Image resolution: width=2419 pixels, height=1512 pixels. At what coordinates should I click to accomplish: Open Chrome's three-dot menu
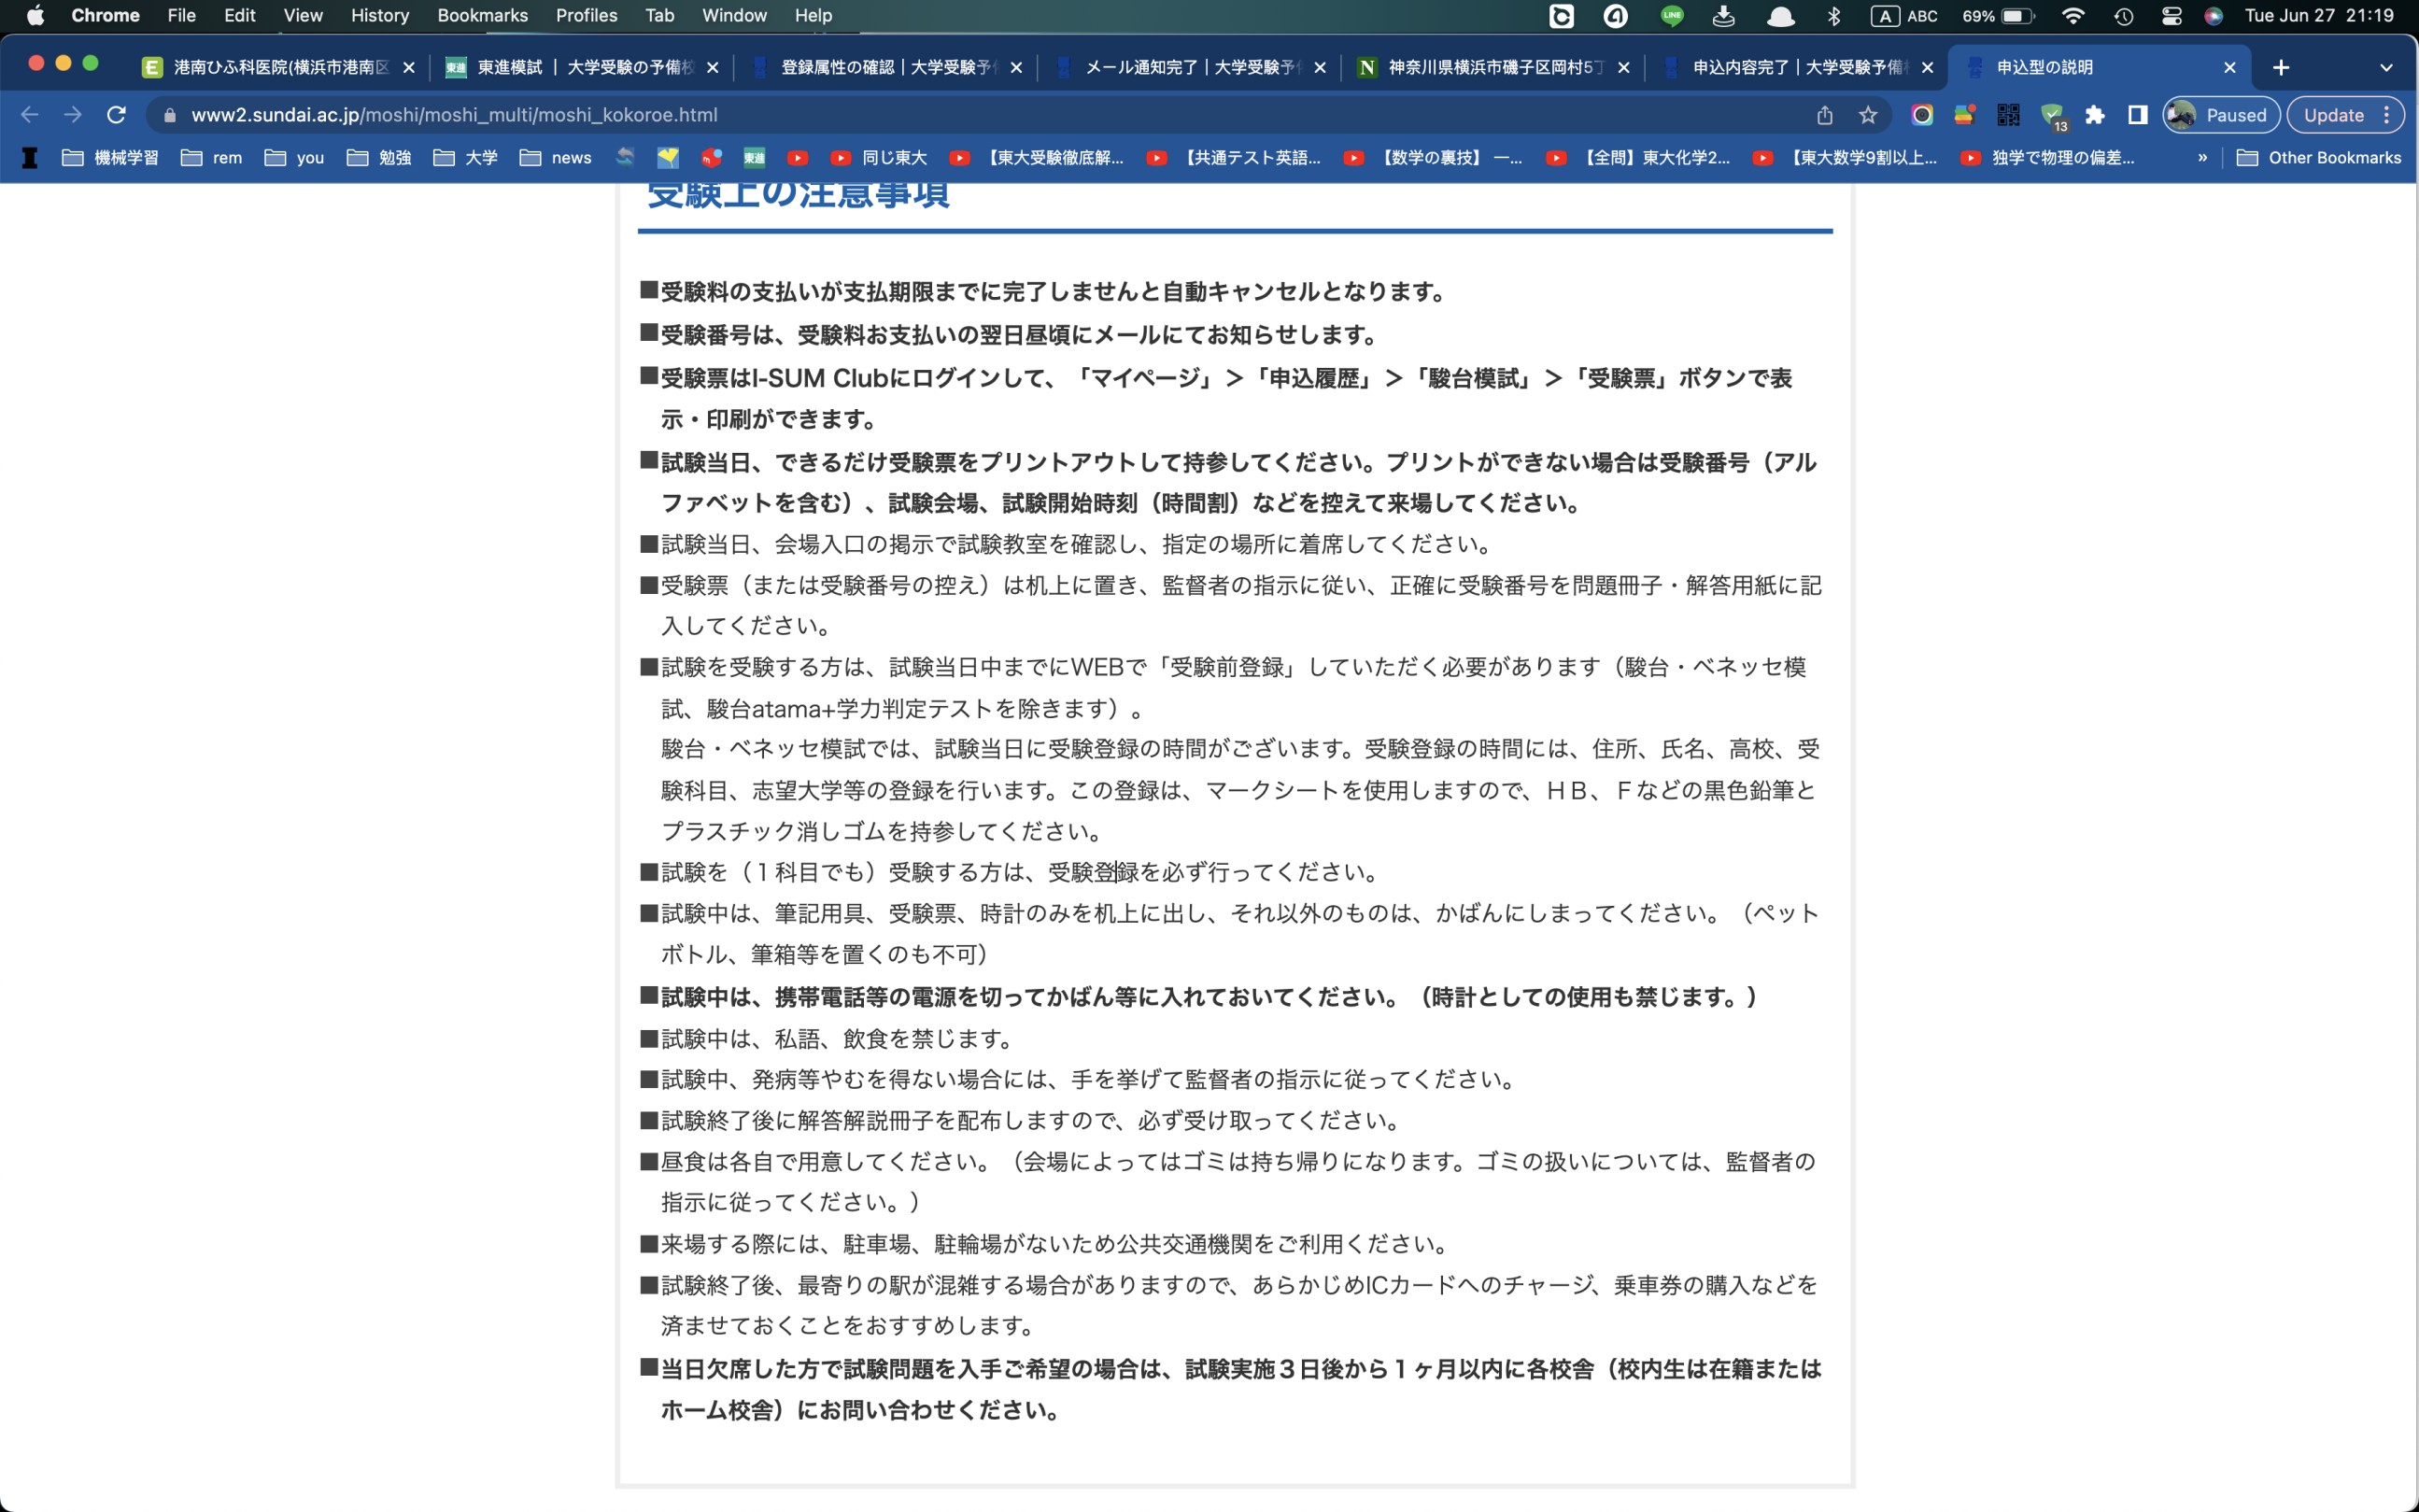pyautogui.click(x=2387, y=115)
